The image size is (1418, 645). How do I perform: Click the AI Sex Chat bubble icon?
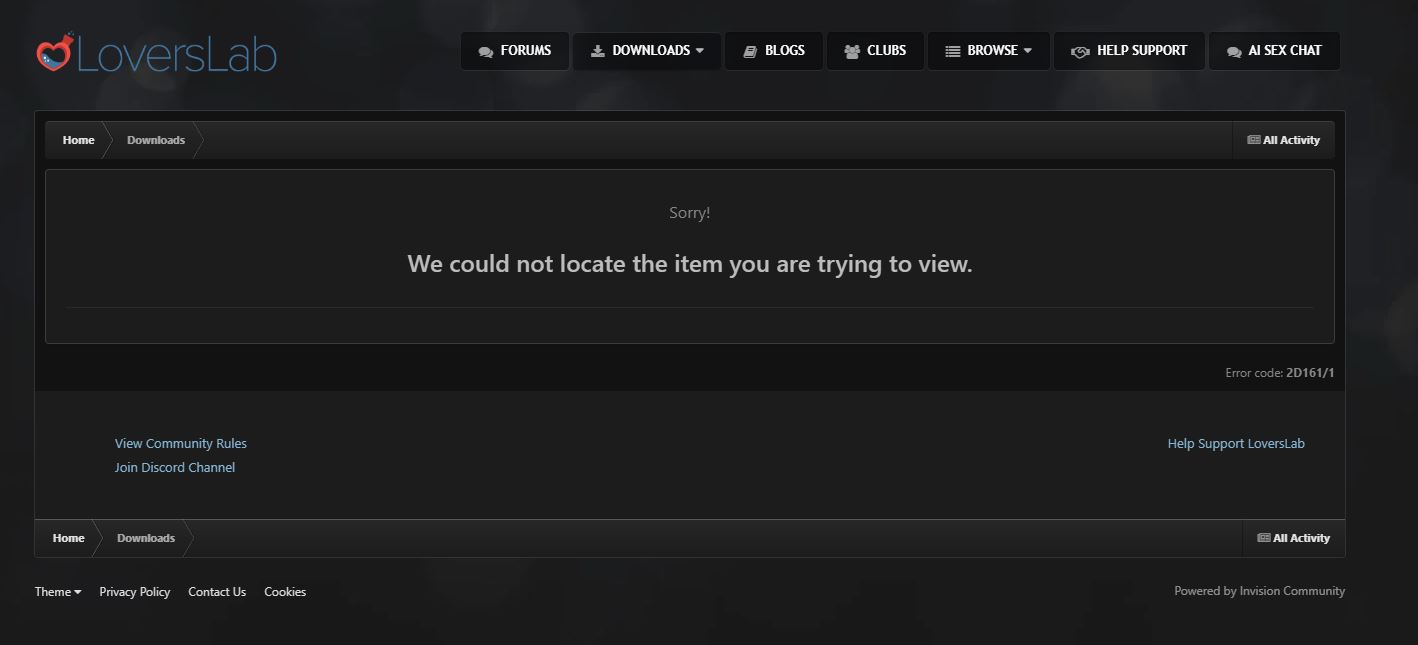tap(1234, 51)
